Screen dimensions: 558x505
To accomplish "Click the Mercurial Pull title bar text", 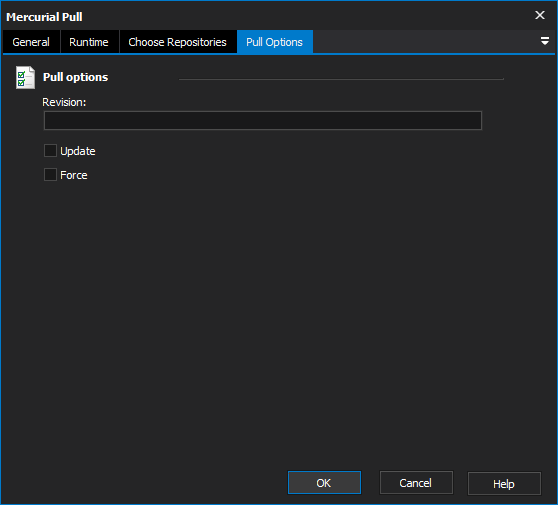I will click(x=44, y=17).
